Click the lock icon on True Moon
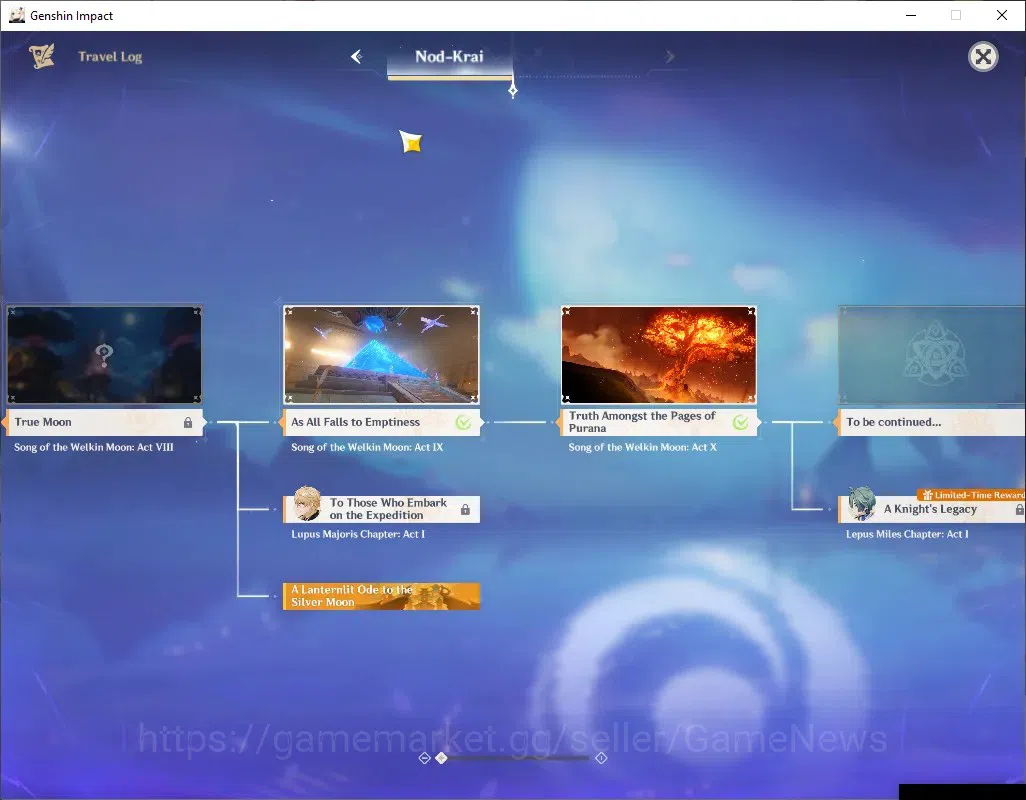The width and height of the screenshot is (1026, 800). tap(188, 423)
